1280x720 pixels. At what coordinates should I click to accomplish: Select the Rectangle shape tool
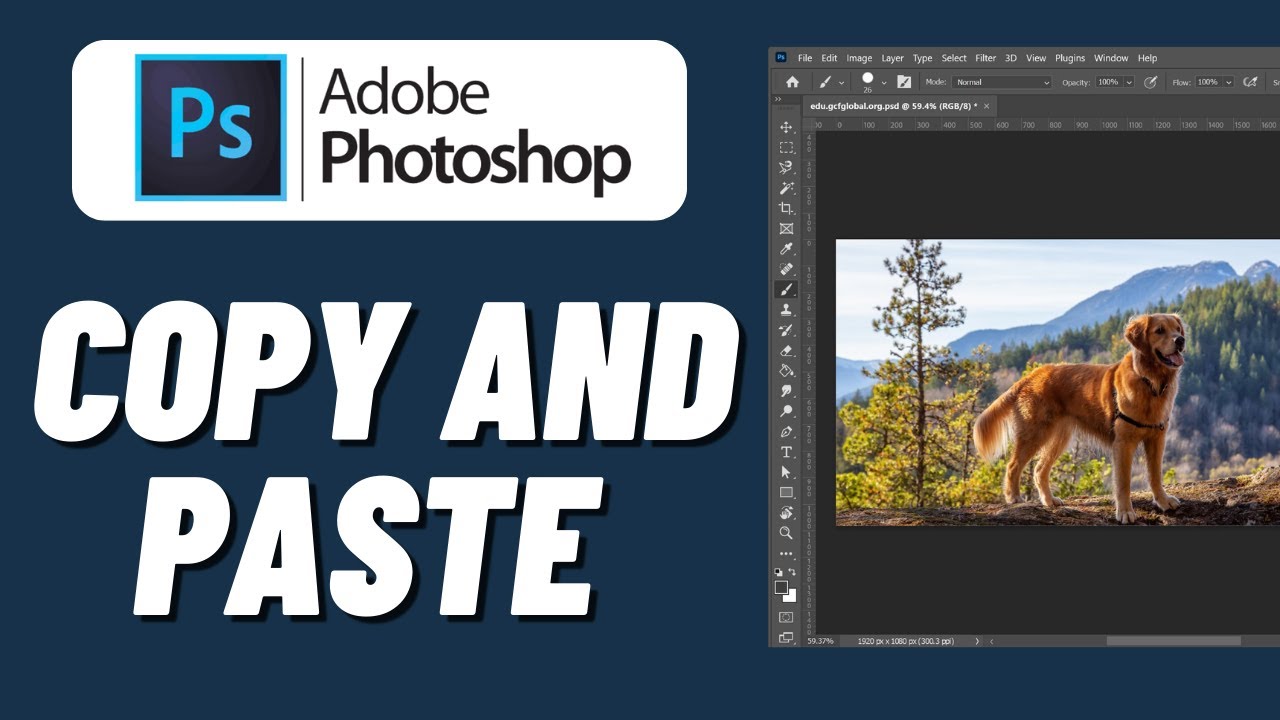[786, 492]
